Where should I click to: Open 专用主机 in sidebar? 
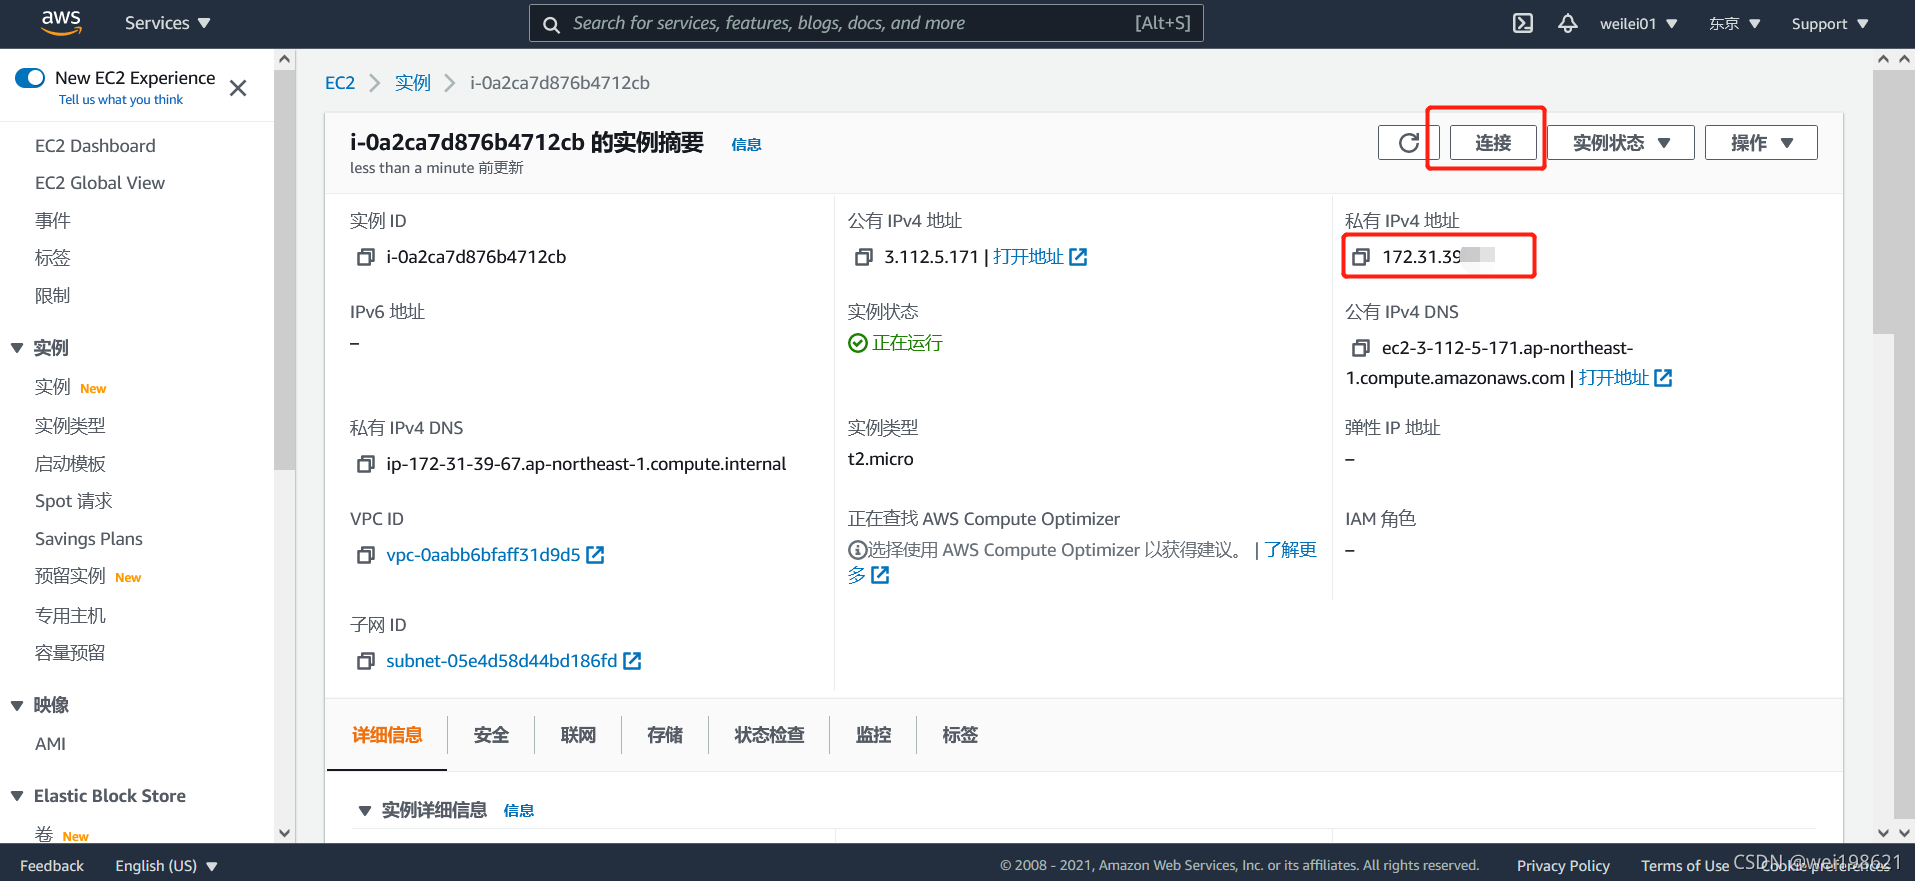[x=70, y=616]
